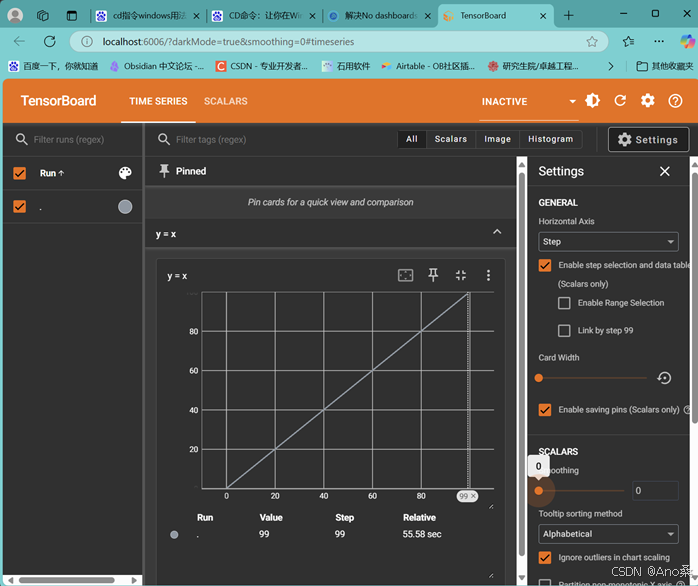698x586 pixels.
Task: Show more bookmarks chevron
Action: pyautogui.click(x=611, y=66)
